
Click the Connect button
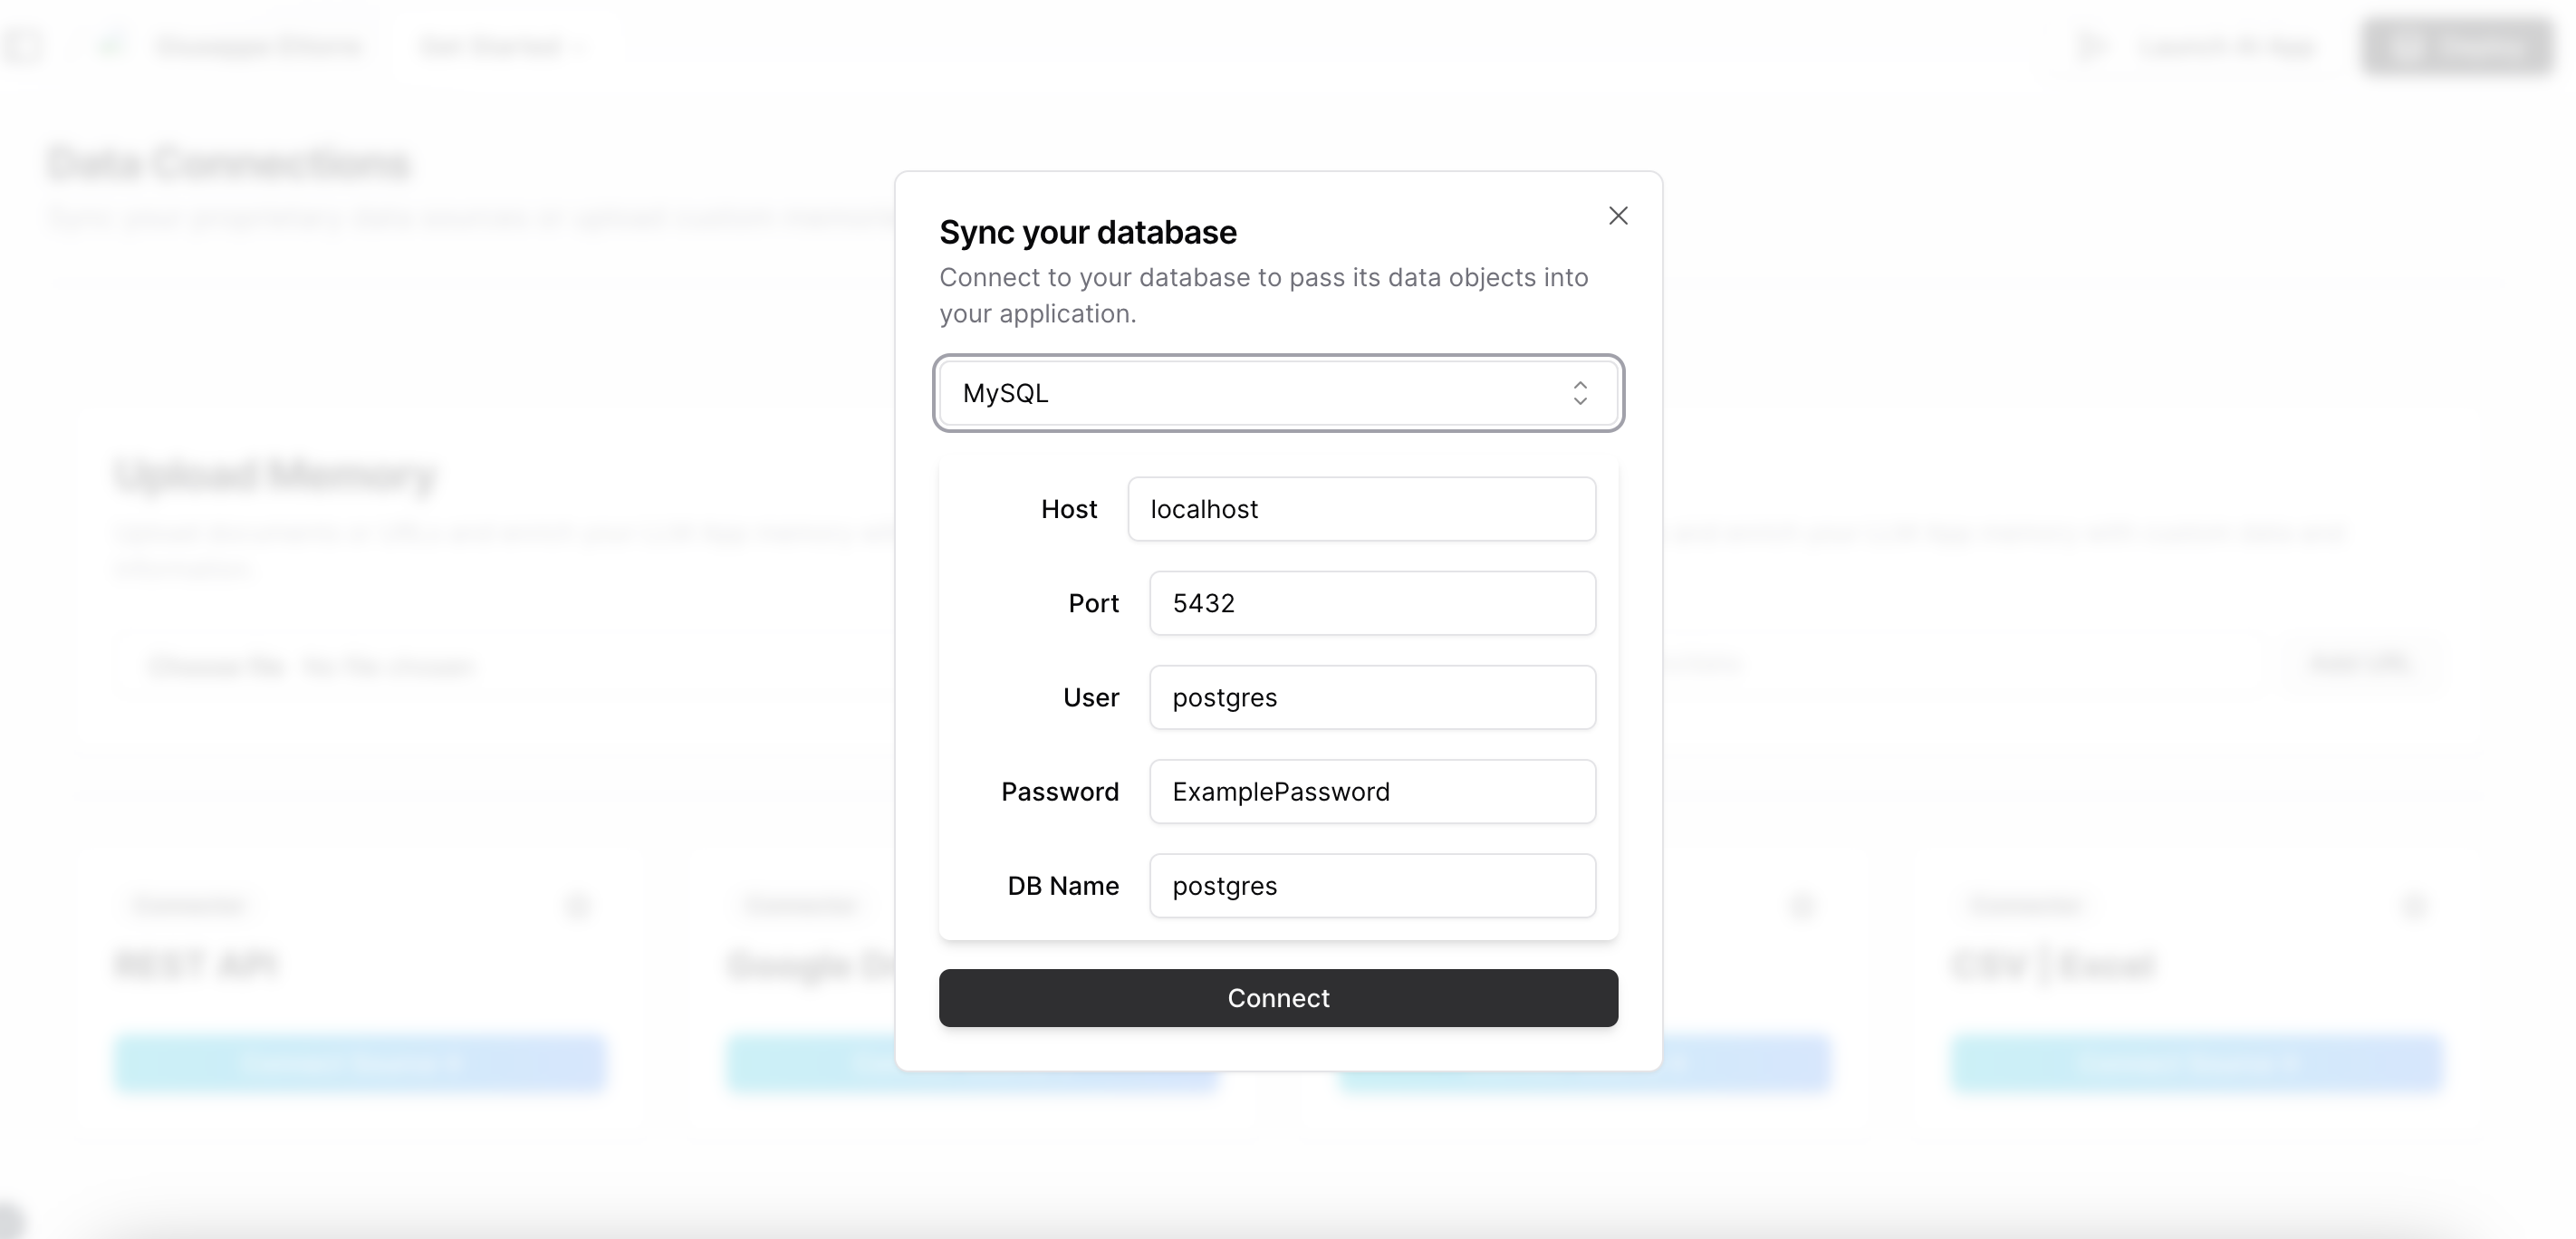coord(1278,998)
